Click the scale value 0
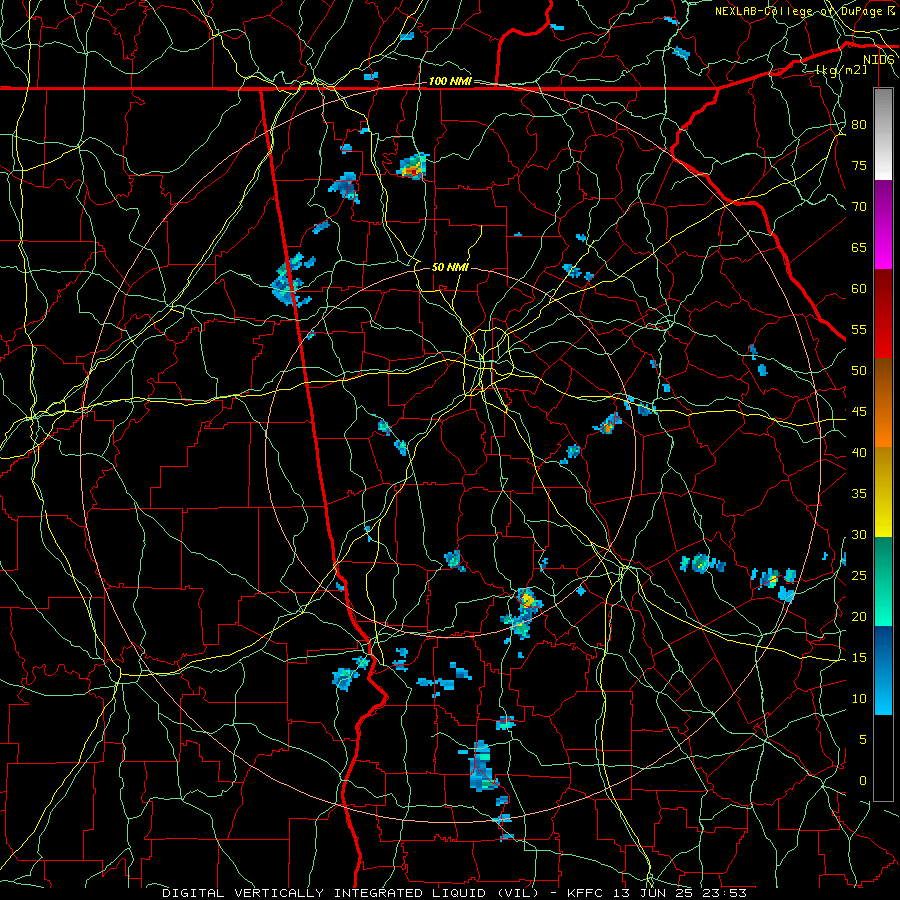This screenshot has height=900, width=900. point(863,781)
